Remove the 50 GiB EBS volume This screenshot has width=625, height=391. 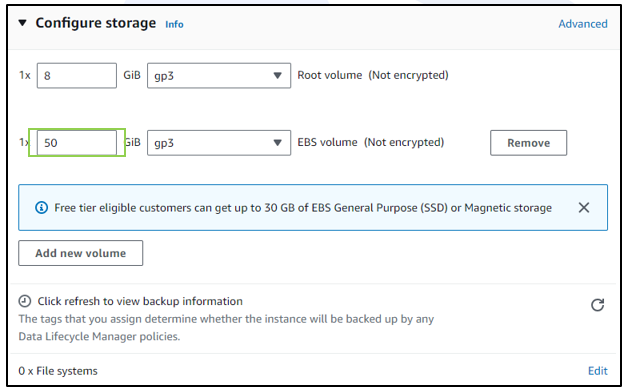528,143
